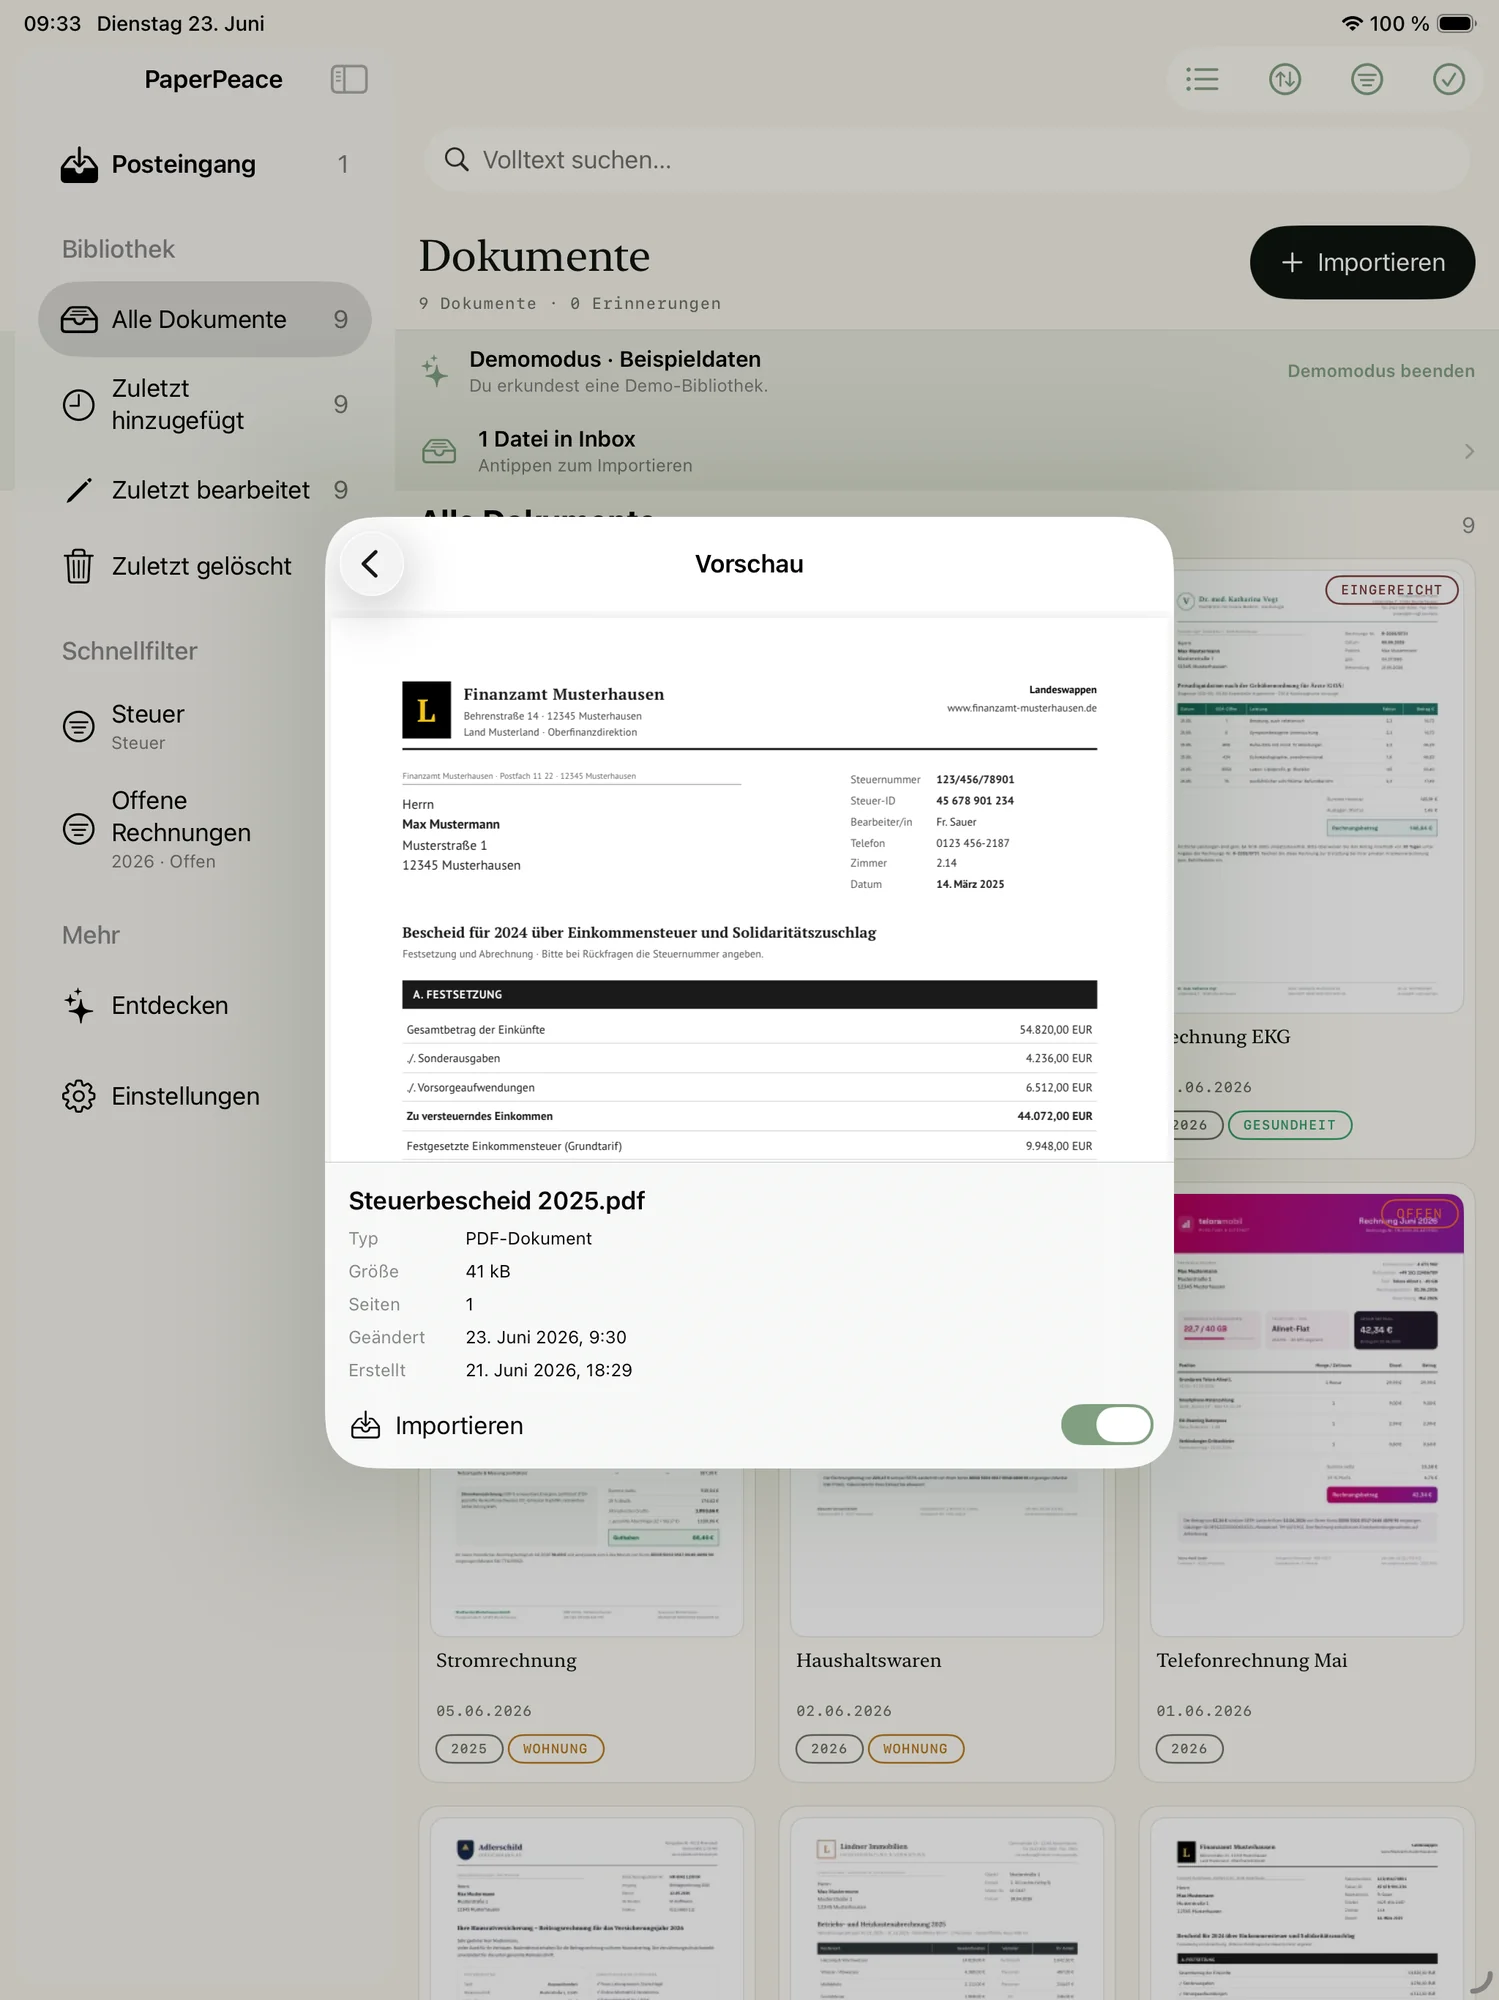Click the battery status icon
Viewport: 1499px width, 2000px height.
[x=1457, y=23]
